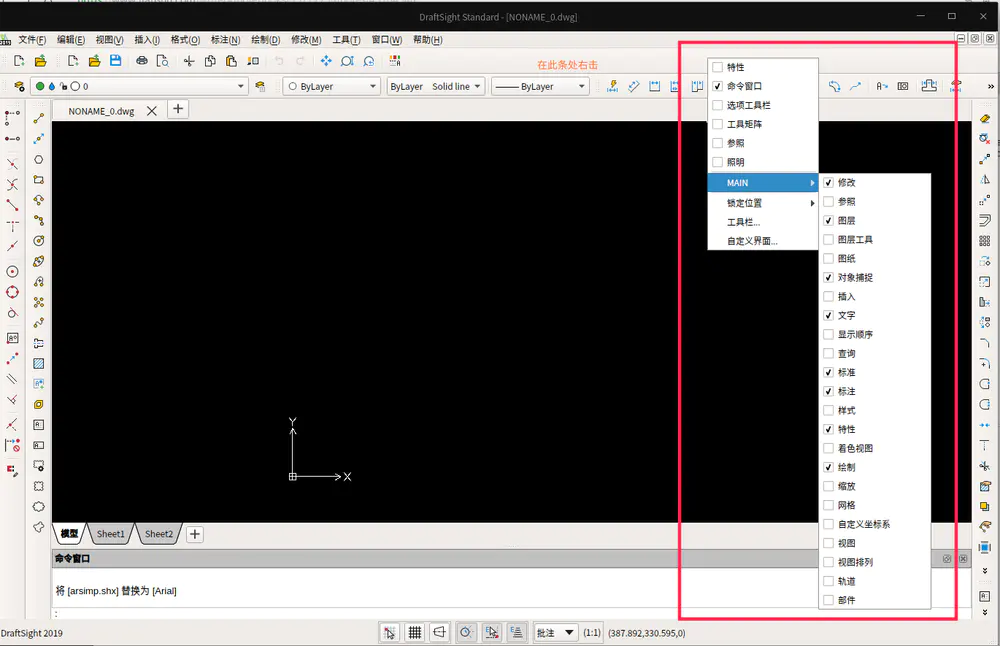1000x646 pixels.
Task: Select the Pan tool in the toolbar
Action: pyautogui.click(x=326, y=61)
